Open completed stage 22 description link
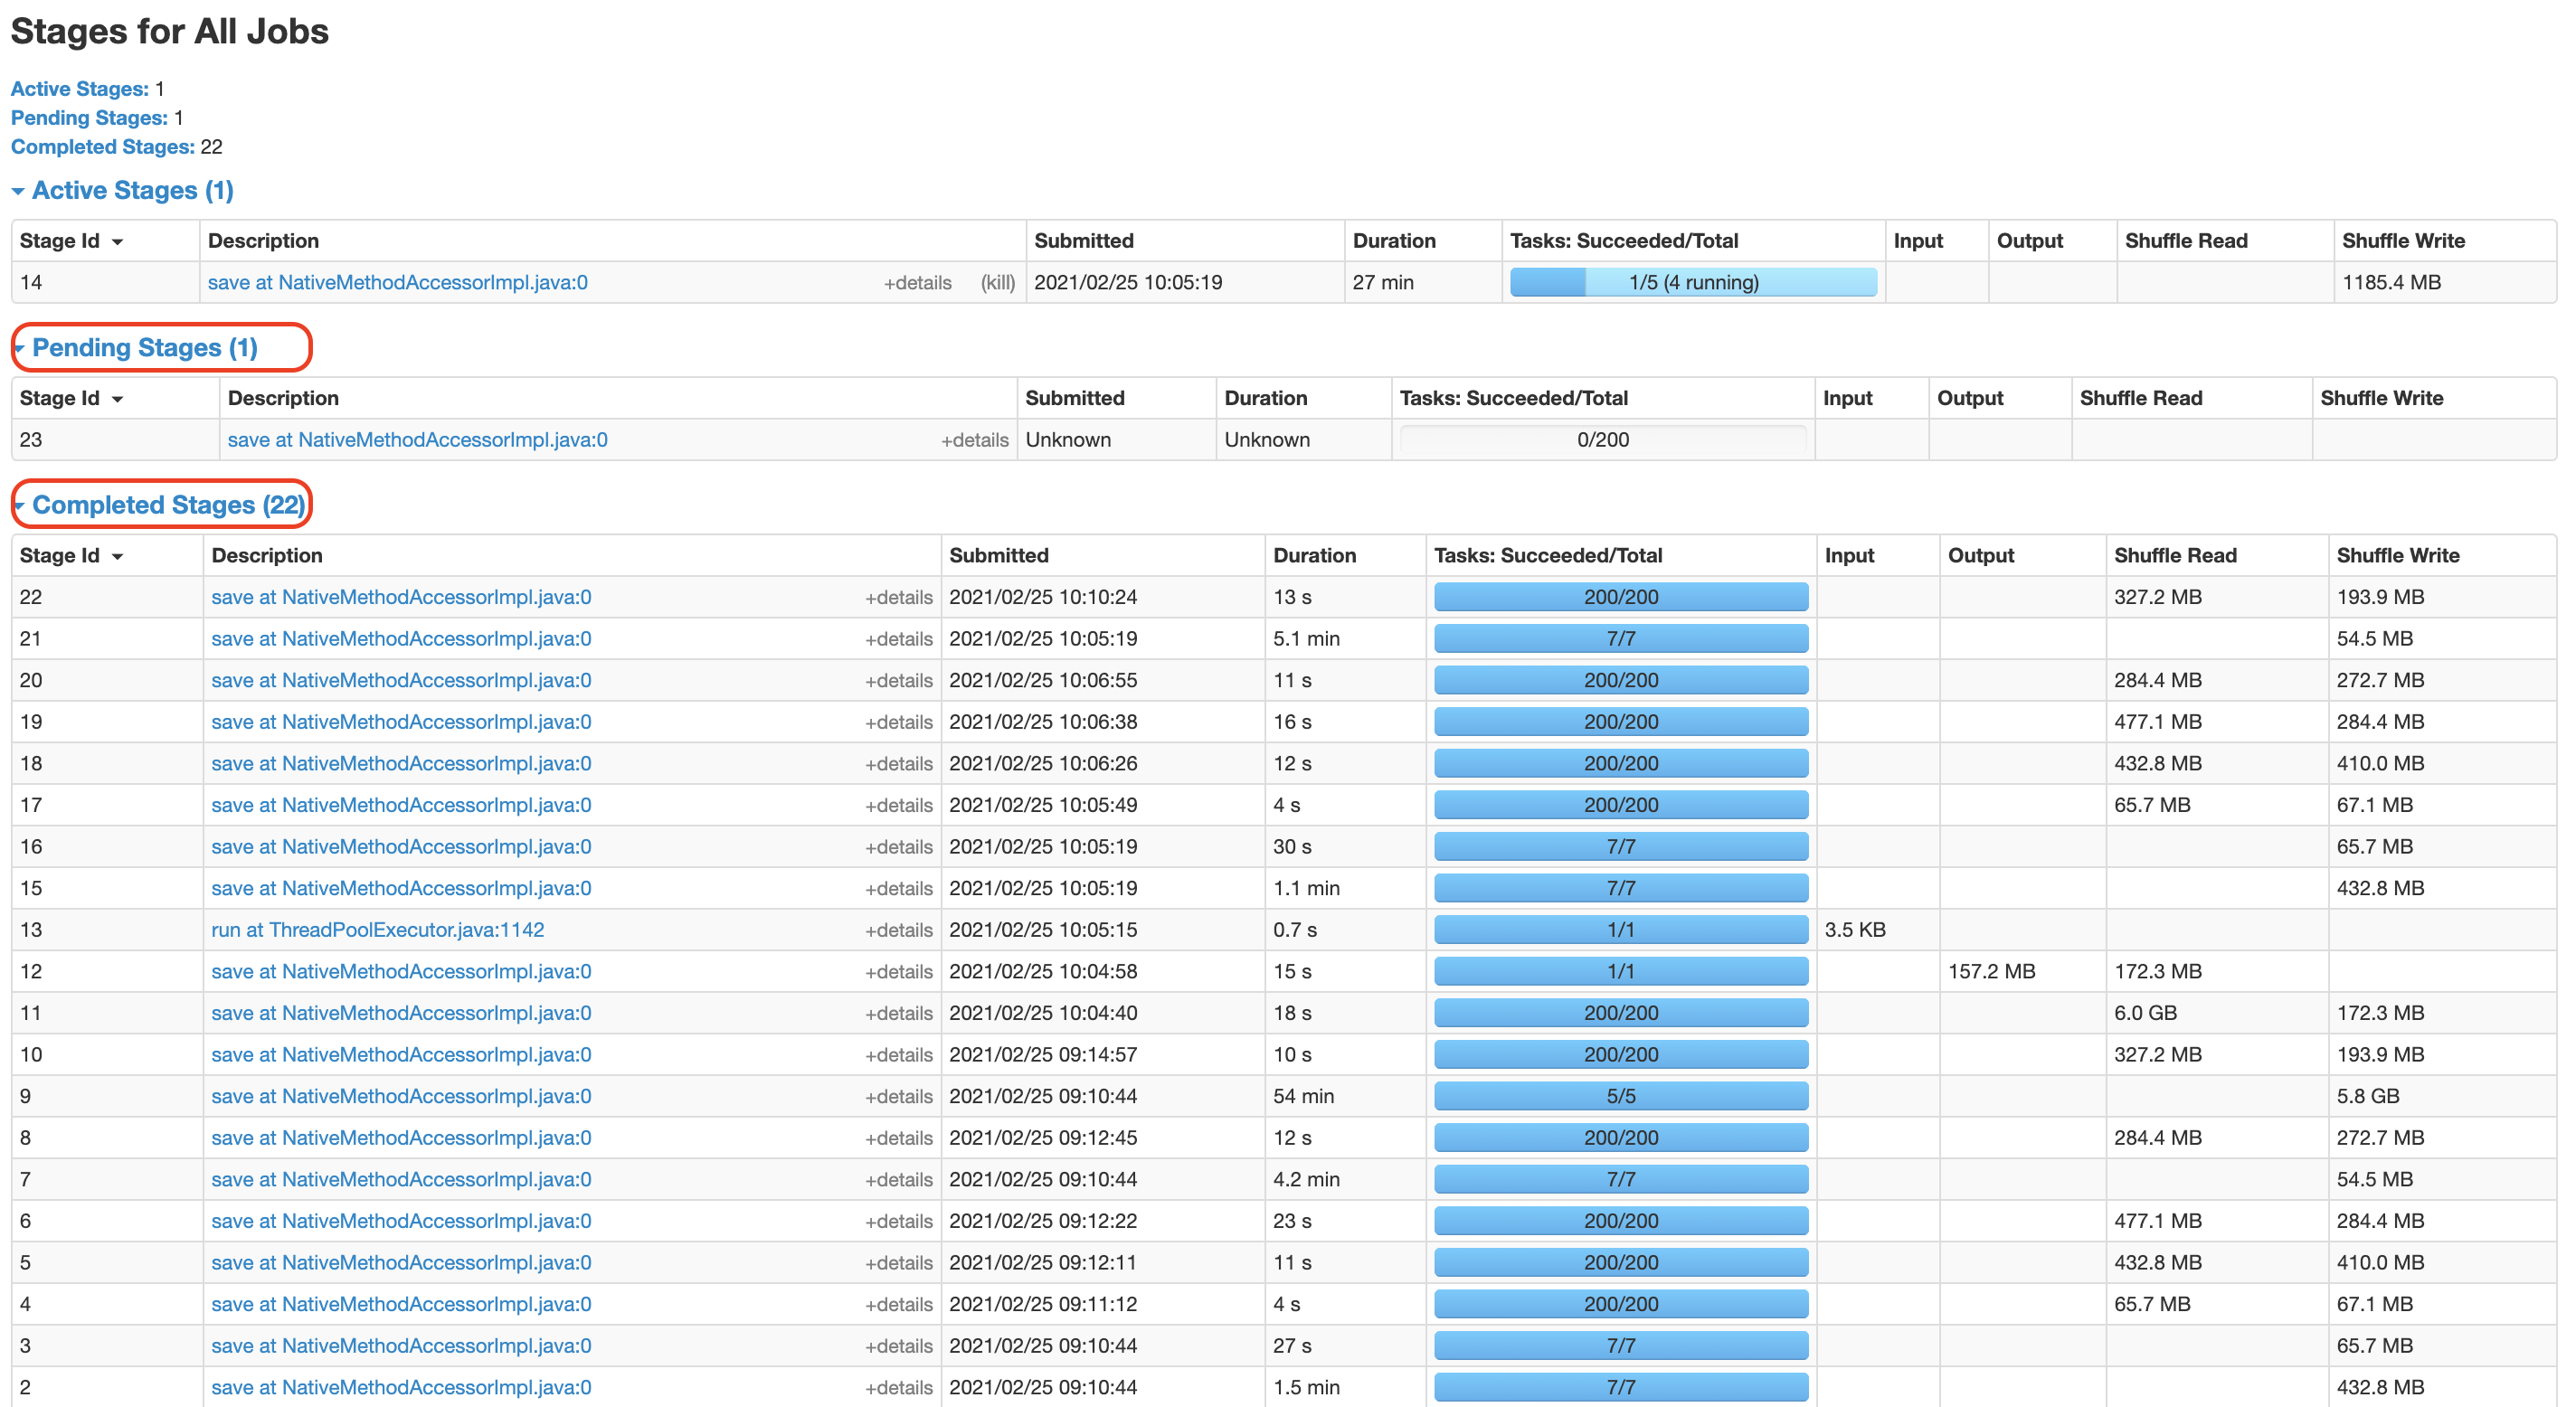 (x=401, y=596)
